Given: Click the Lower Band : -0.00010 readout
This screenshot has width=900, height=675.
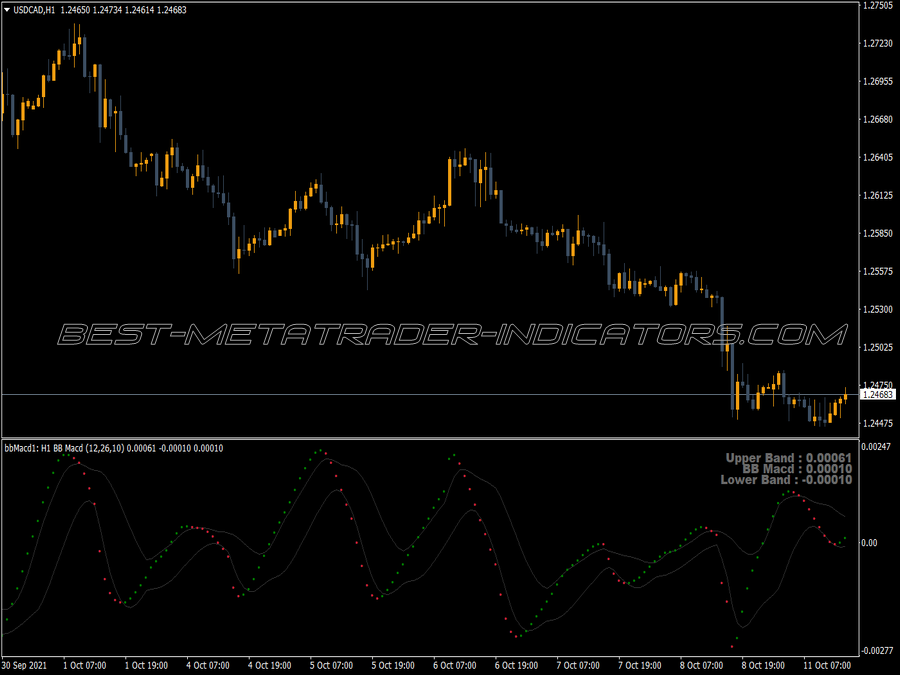Looking at the screenshot, I should pyautogui.click(x=786, y=480).
